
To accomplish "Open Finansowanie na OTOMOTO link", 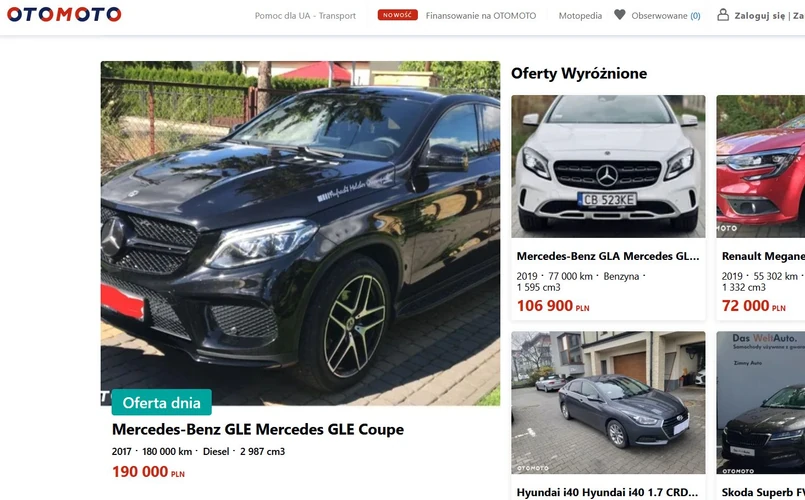I will pos(481,16).
